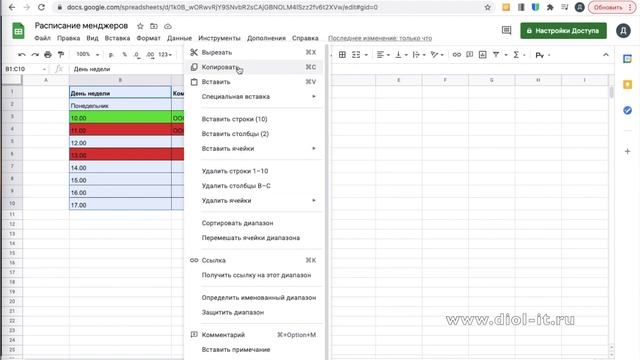Open Google Tasks side panel
Image resolution: width=640 pixels, height=360 pixels.
click(x=627, y=110)
